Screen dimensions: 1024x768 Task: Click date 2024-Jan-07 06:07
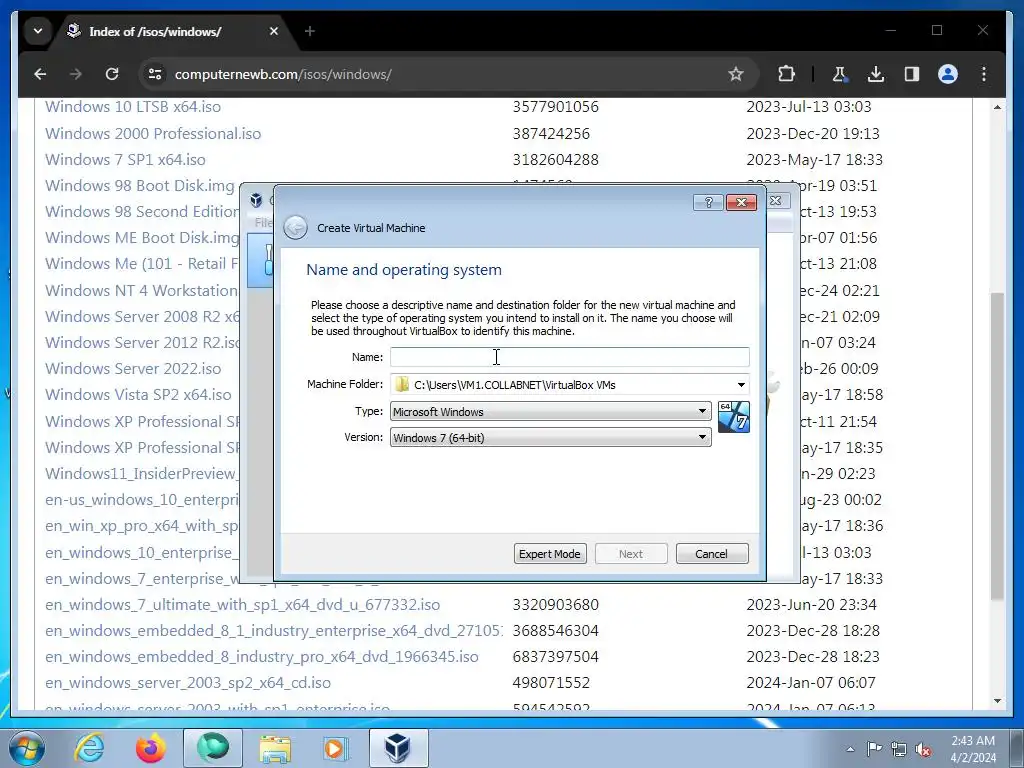(811, 683)
